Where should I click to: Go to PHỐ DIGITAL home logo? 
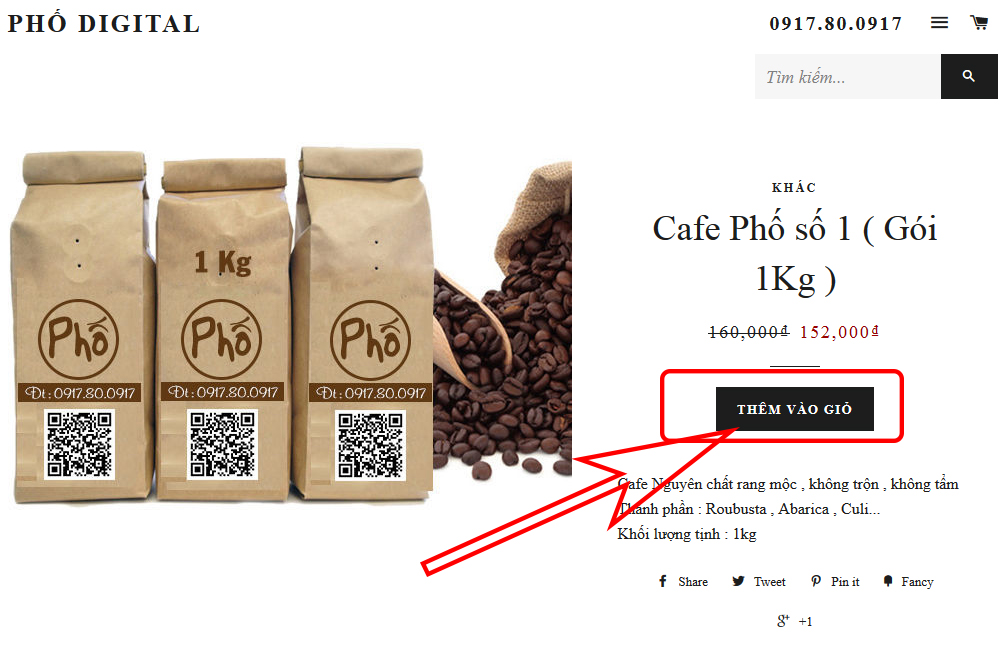point(103,24)
